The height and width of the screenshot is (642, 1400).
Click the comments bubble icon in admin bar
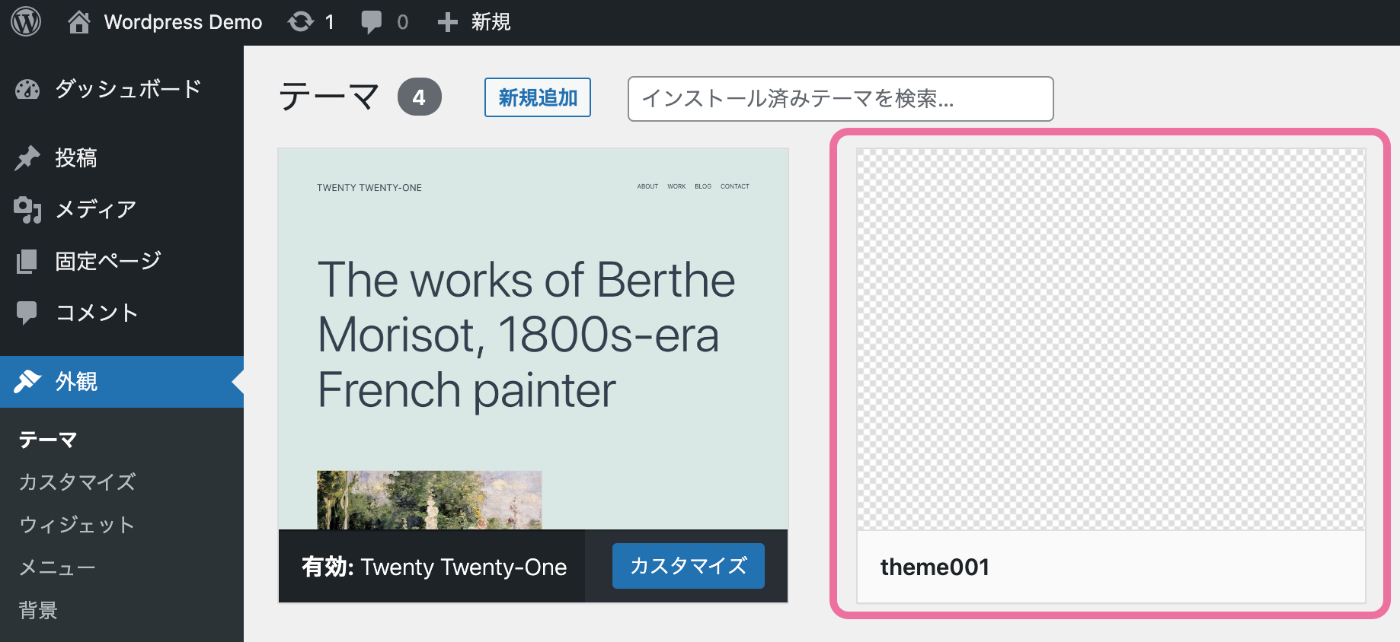(372, 21)
